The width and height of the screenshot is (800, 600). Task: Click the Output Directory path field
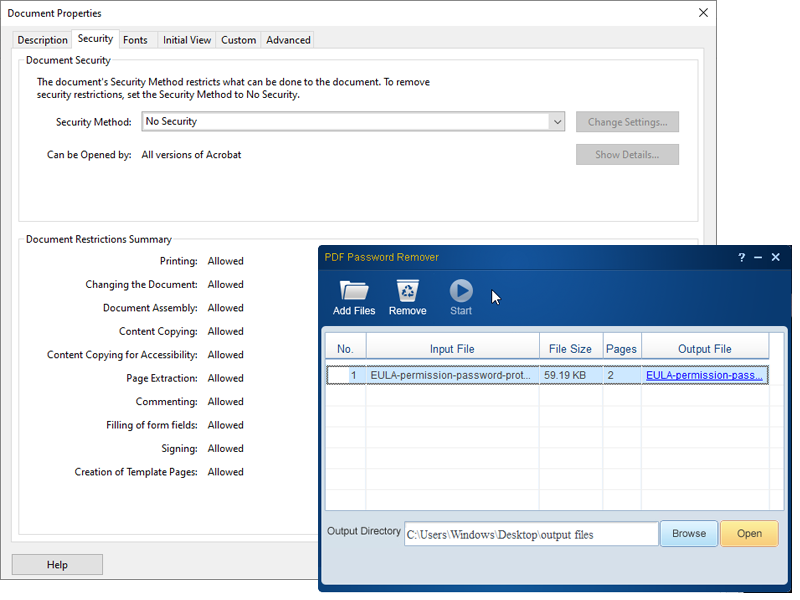pyautogui.click(x=531, y=534)
